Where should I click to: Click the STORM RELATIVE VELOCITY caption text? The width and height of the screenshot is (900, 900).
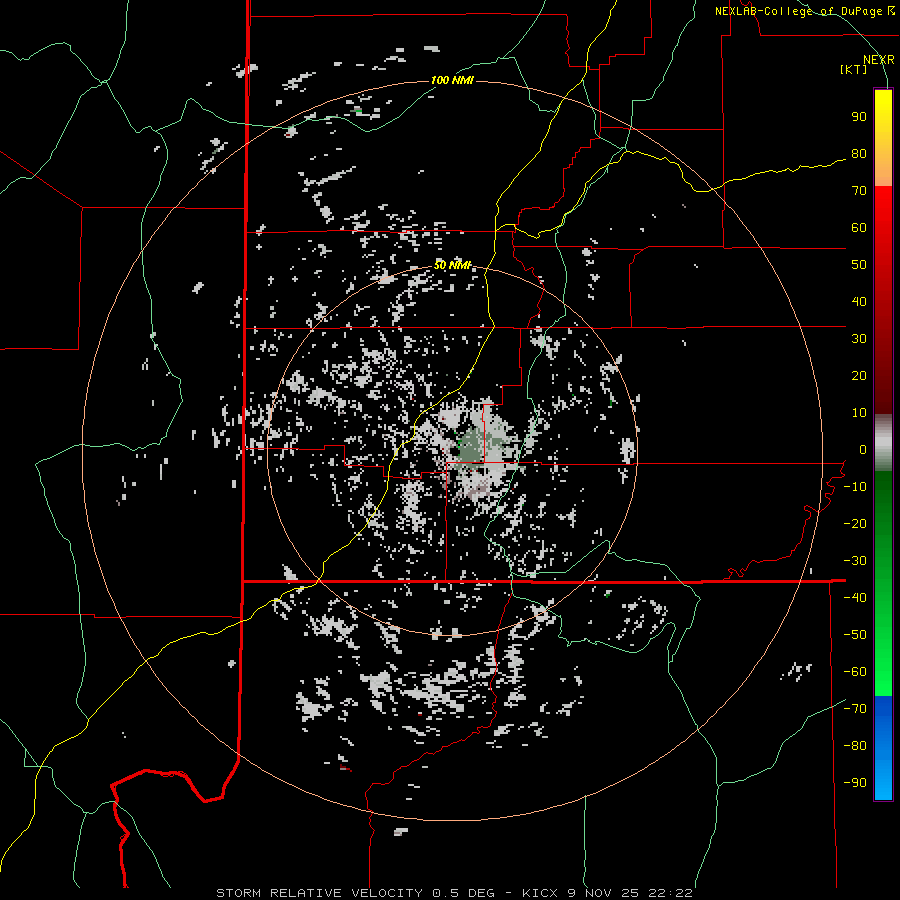pos(320,893)
